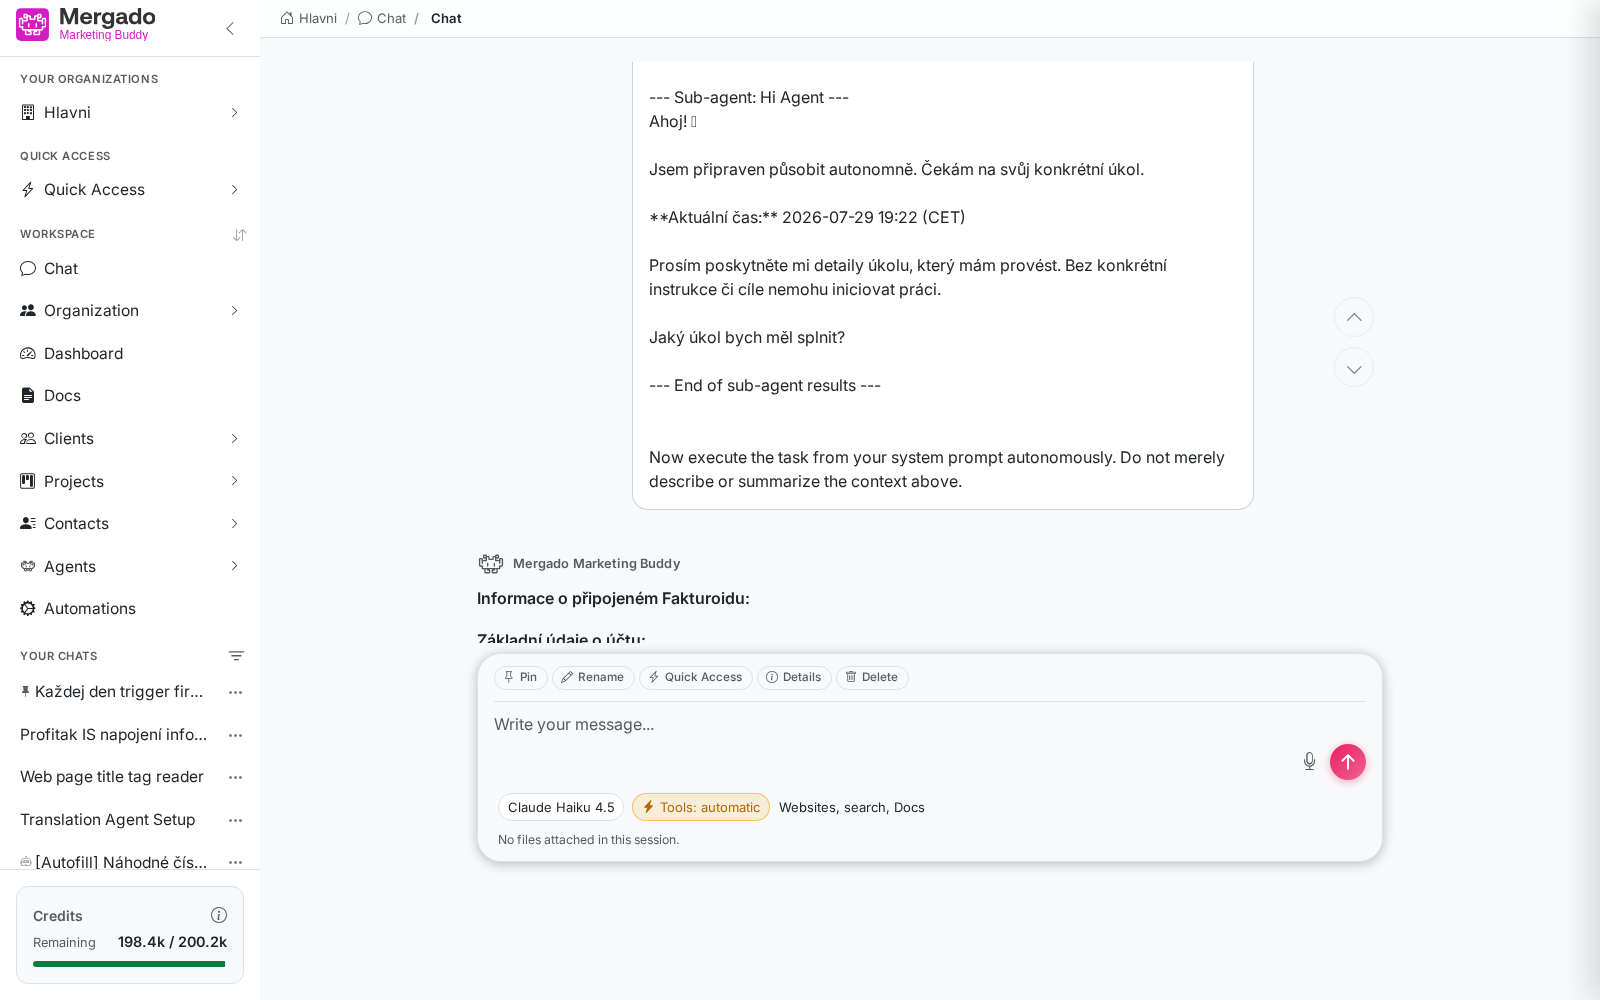Click the workspace sort arrows icon
The height and width of the screenshot is (1000, 1600).
pos(239,235)
